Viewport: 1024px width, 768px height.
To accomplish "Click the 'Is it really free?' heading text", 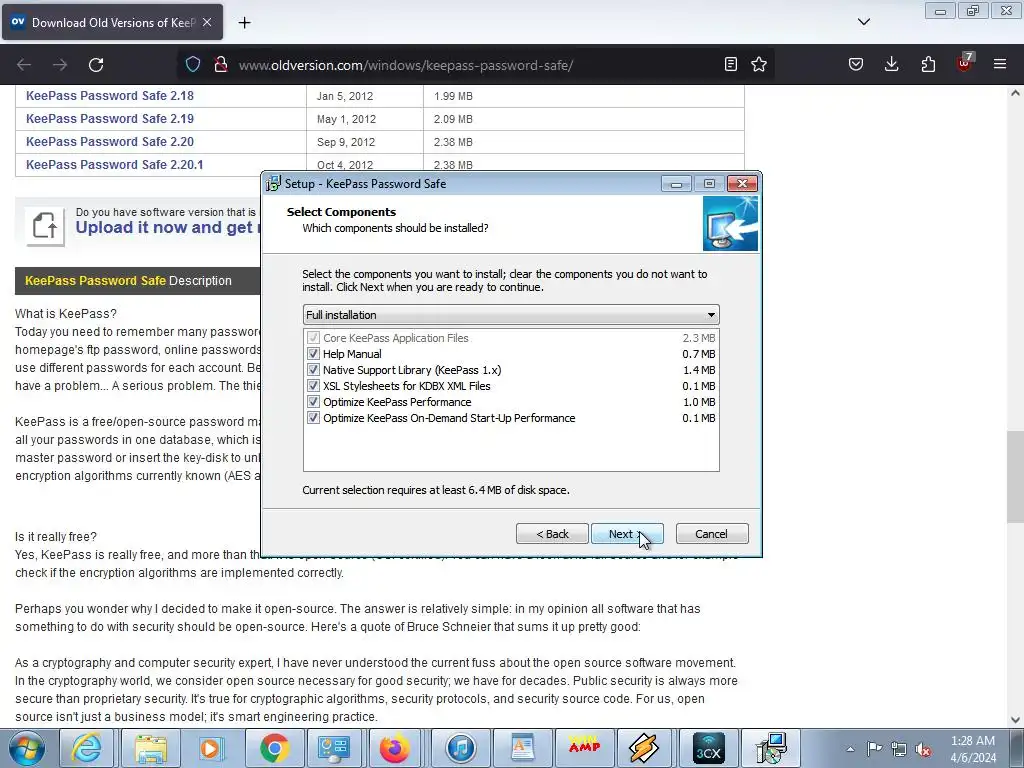I will (x=56, y=537).
